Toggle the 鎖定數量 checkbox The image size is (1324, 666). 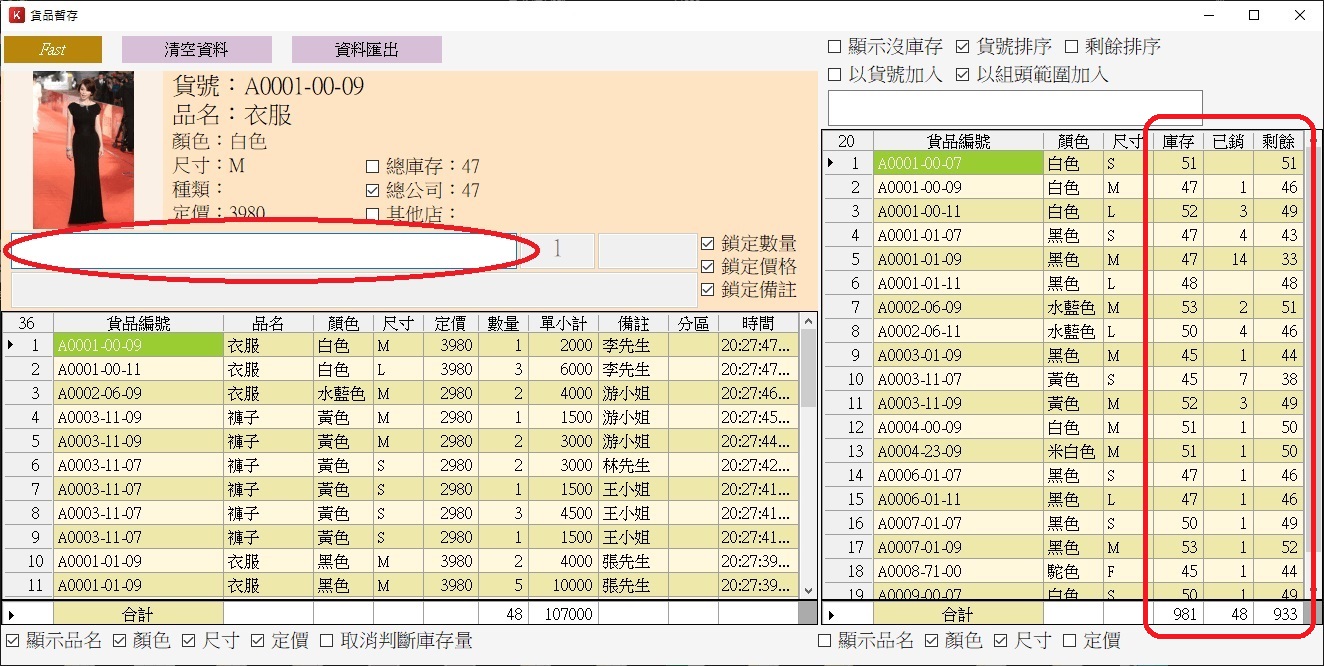[x=708, y=243]
